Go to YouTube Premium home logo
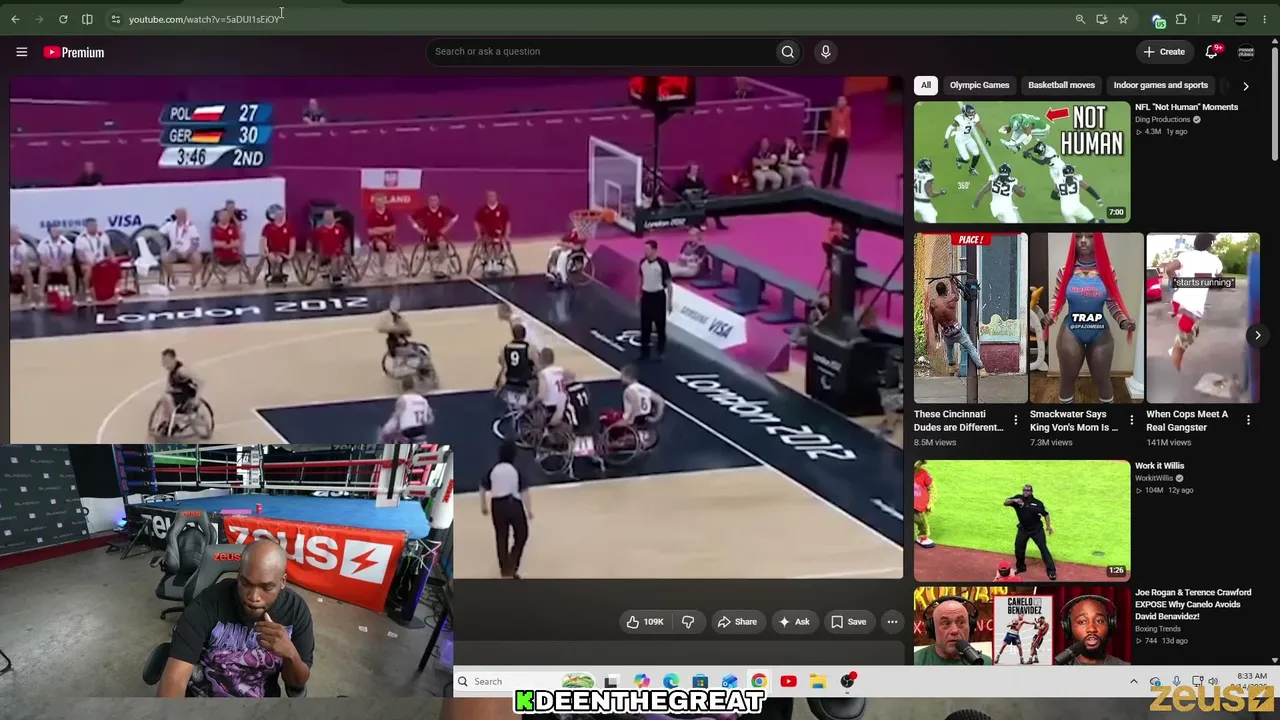Screen dimensions: 1280x720 pos(74,52)
